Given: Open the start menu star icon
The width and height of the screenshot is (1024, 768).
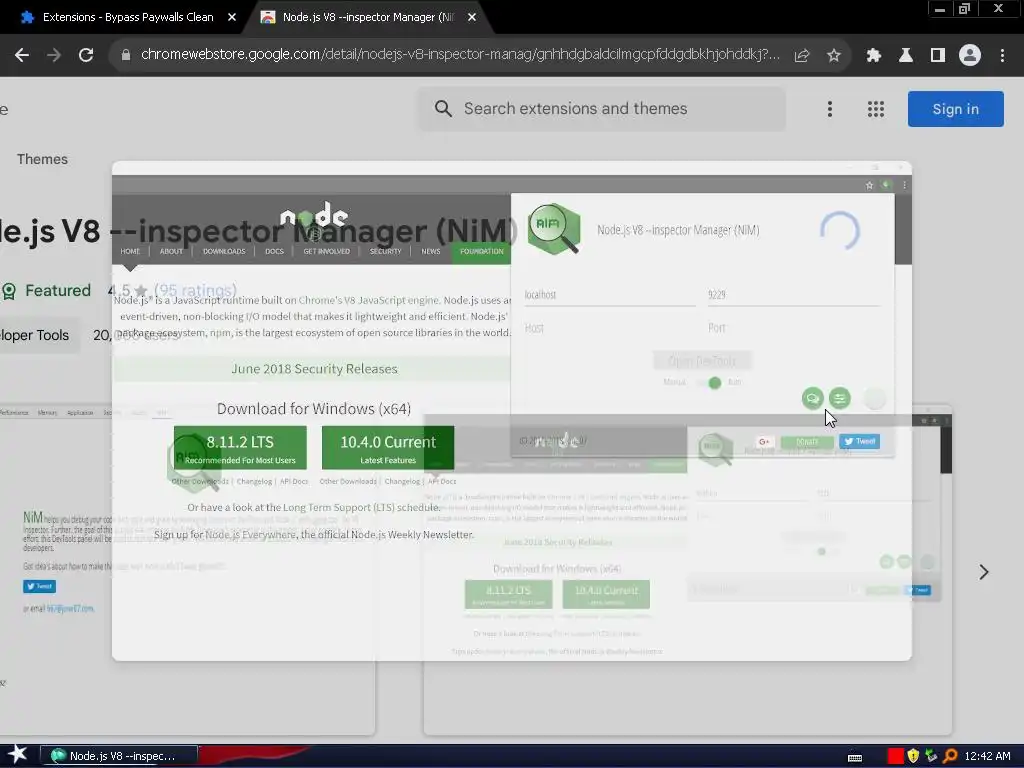Looking at the screenshot, I should (18, 755).
